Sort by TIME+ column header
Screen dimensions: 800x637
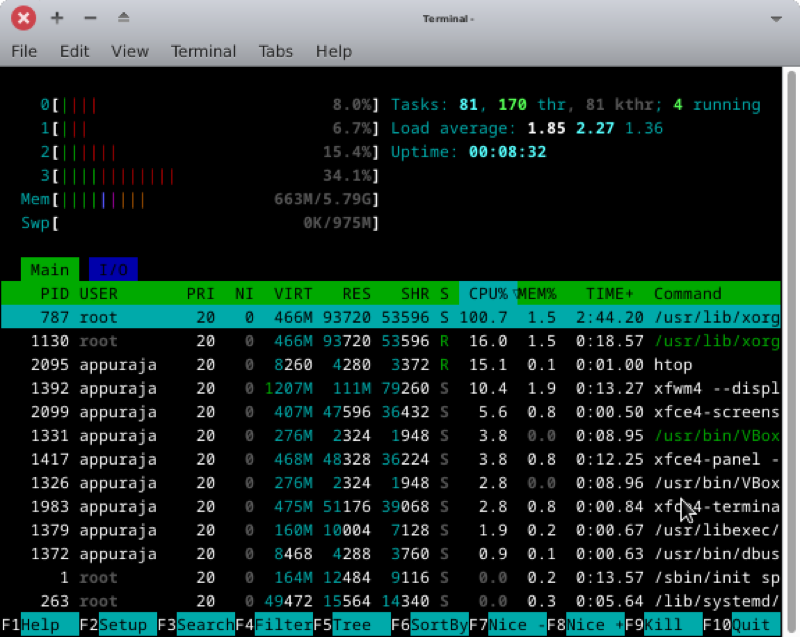point(610,294)
